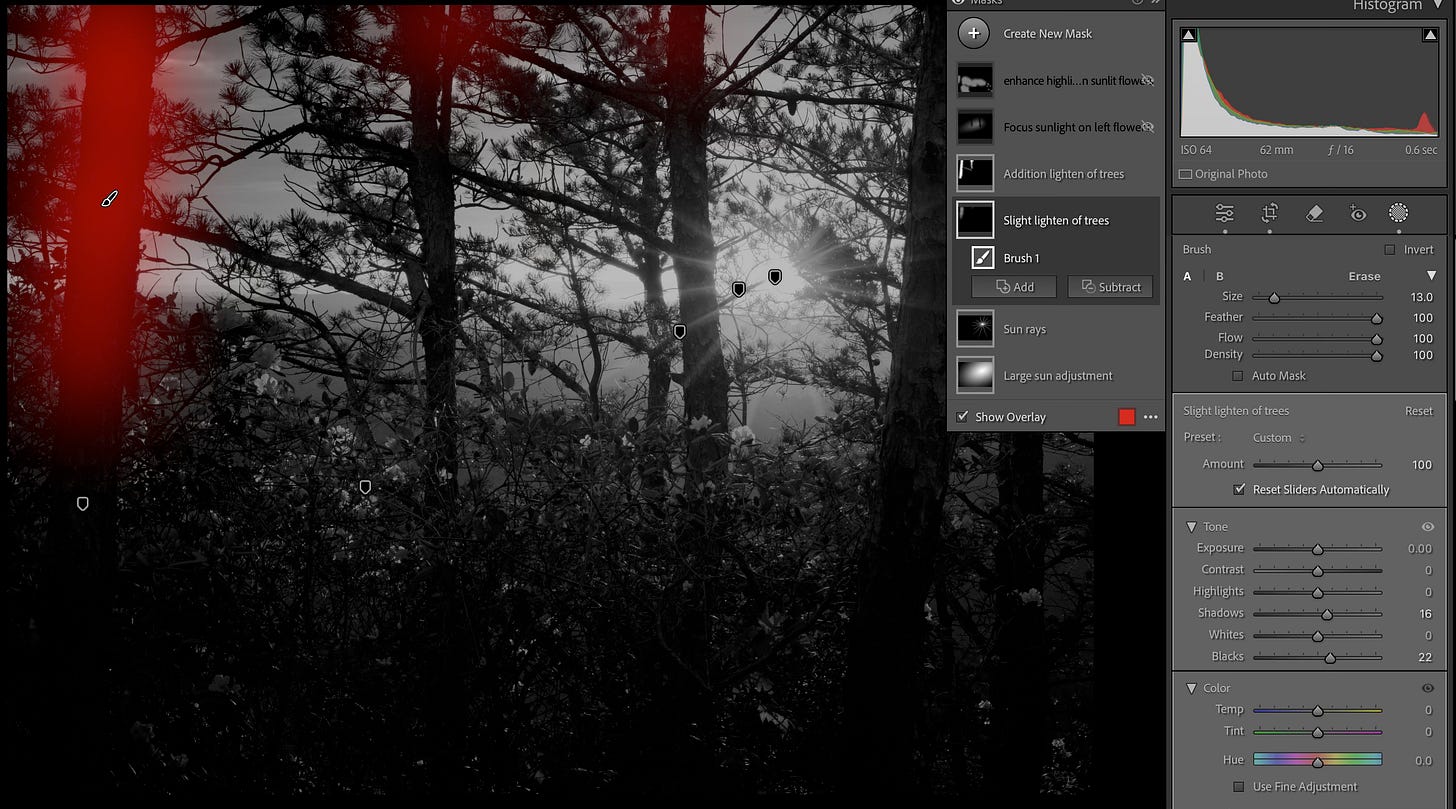Enable the Original Photo checkbox
Screen dimensions: 1456x809
1185,174
